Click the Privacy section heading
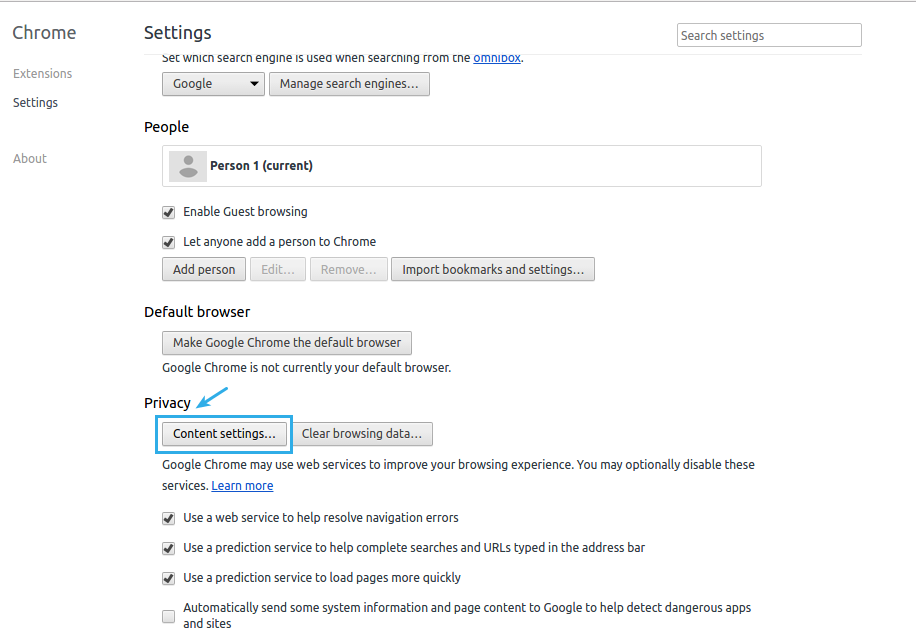Viewport: 916px width, 636px height. (x=167, y=403)
